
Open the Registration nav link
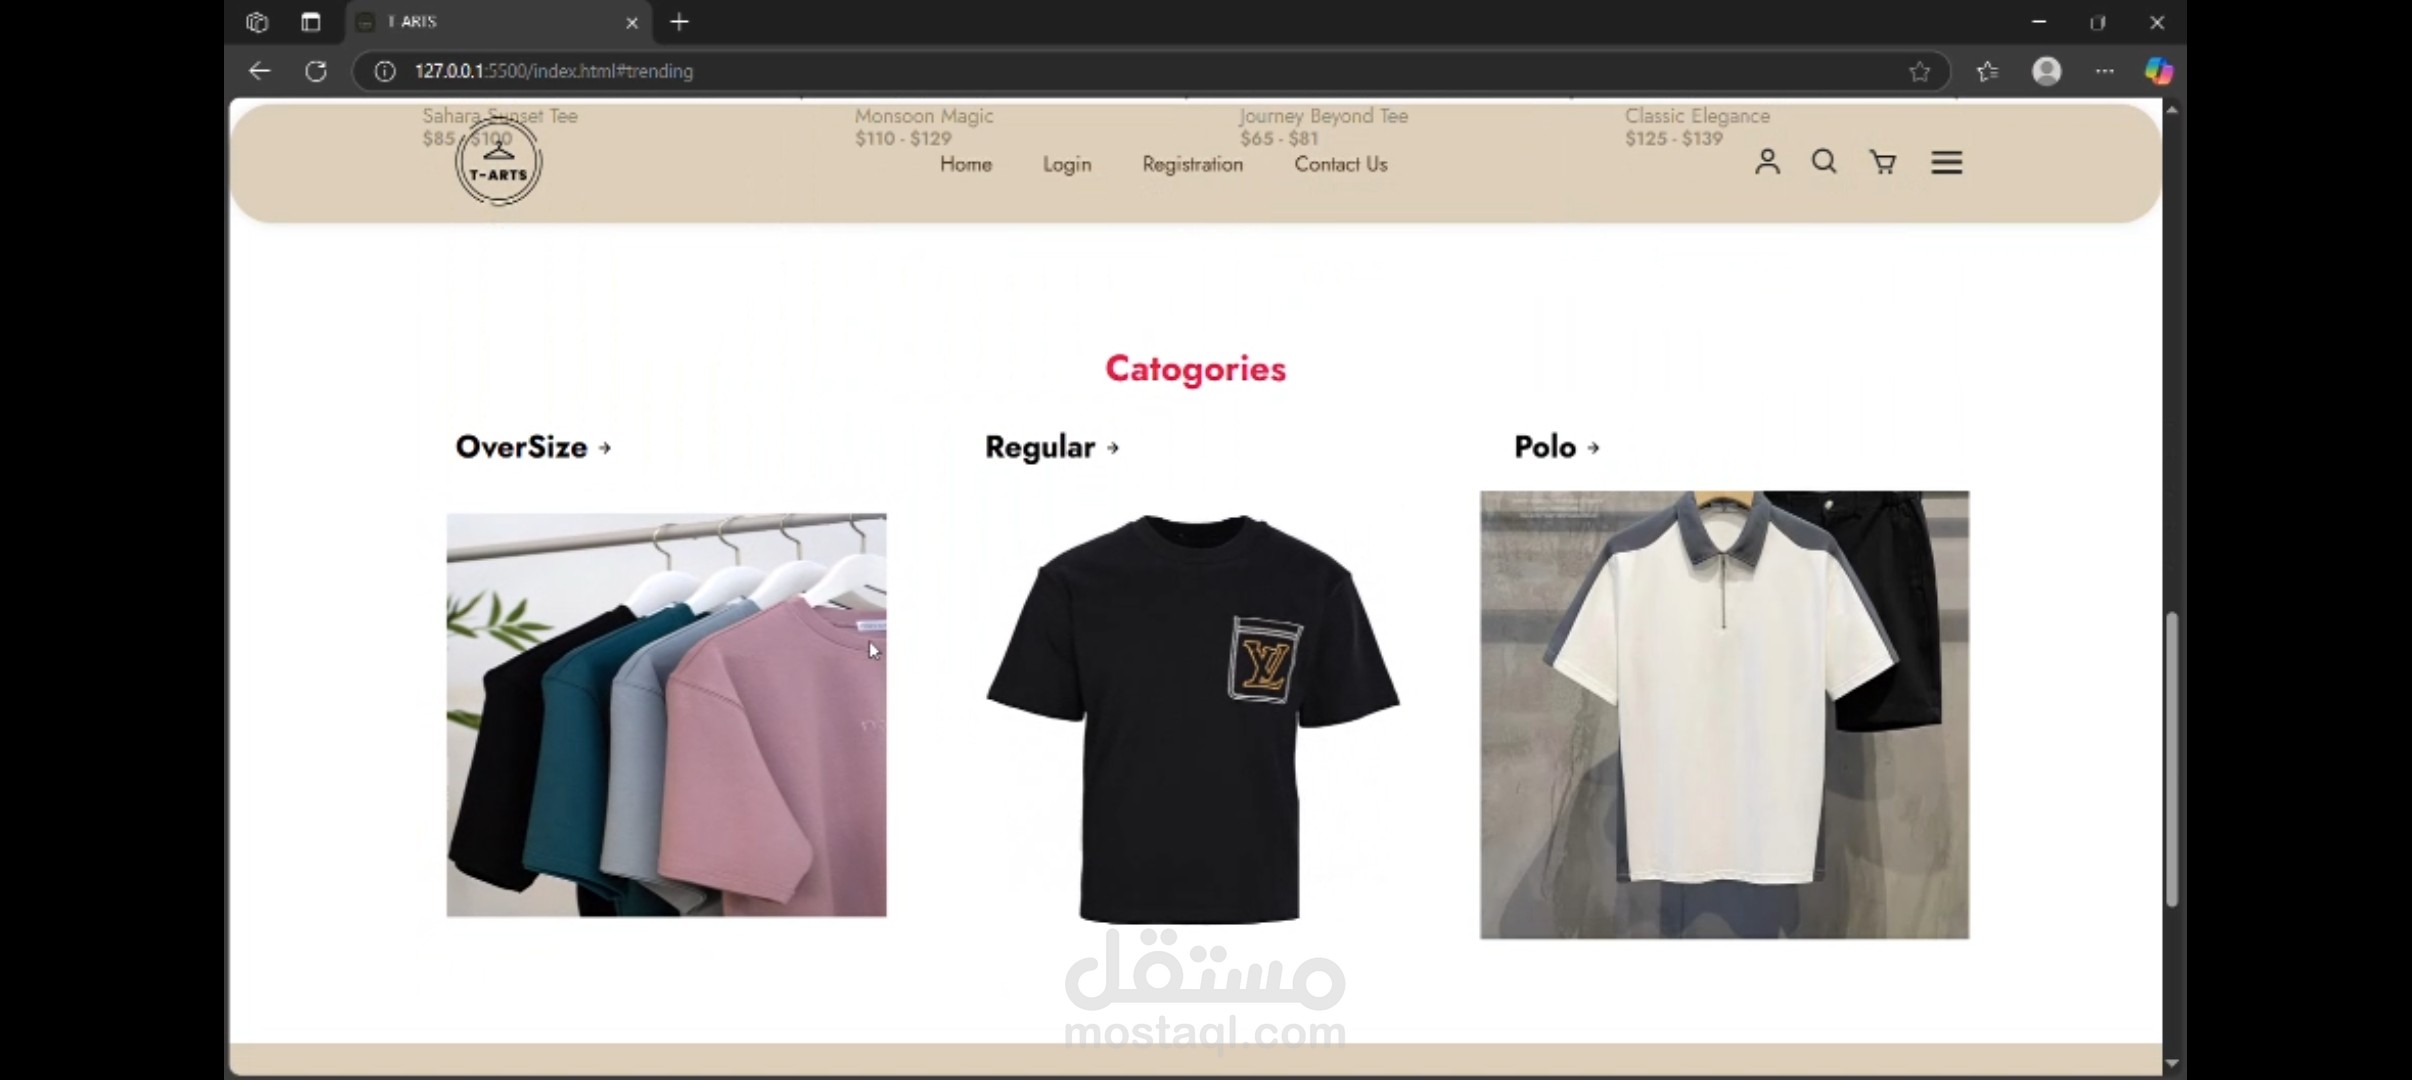click(1192, 164)
